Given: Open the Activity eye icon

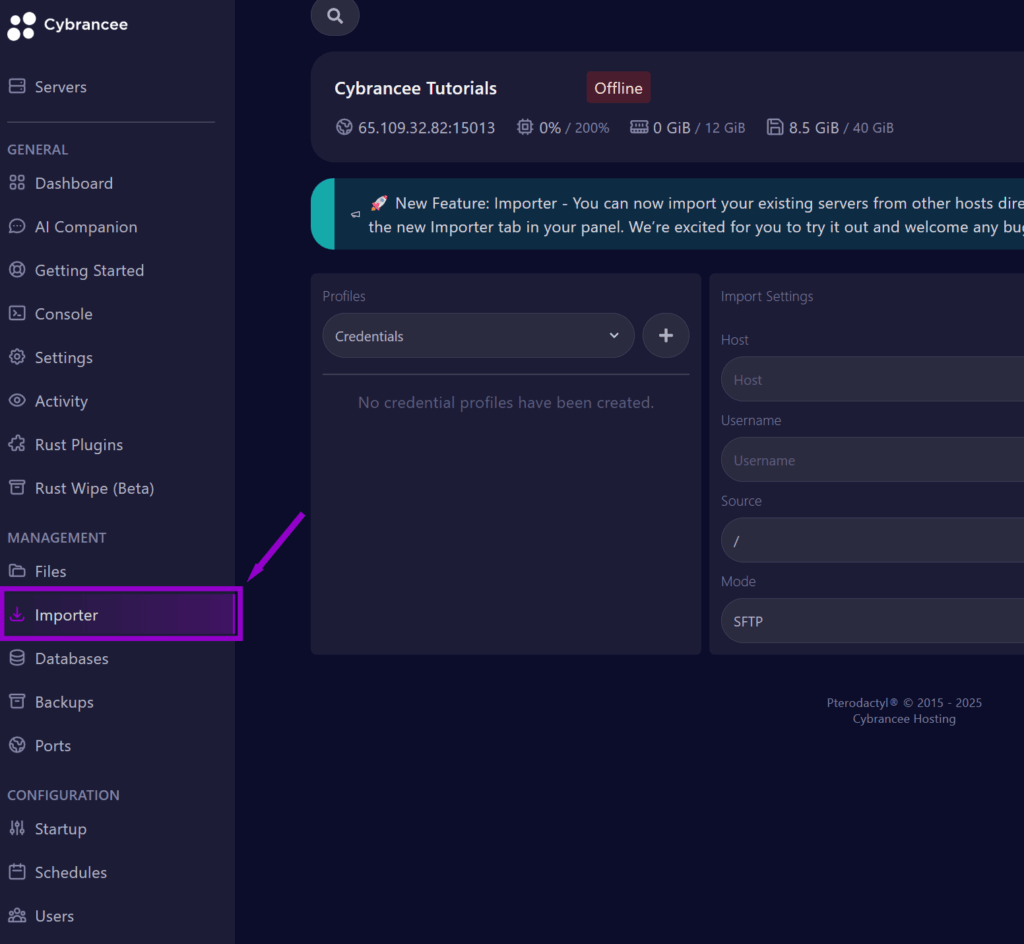Looking at the screenshot, I should (17, 400).
